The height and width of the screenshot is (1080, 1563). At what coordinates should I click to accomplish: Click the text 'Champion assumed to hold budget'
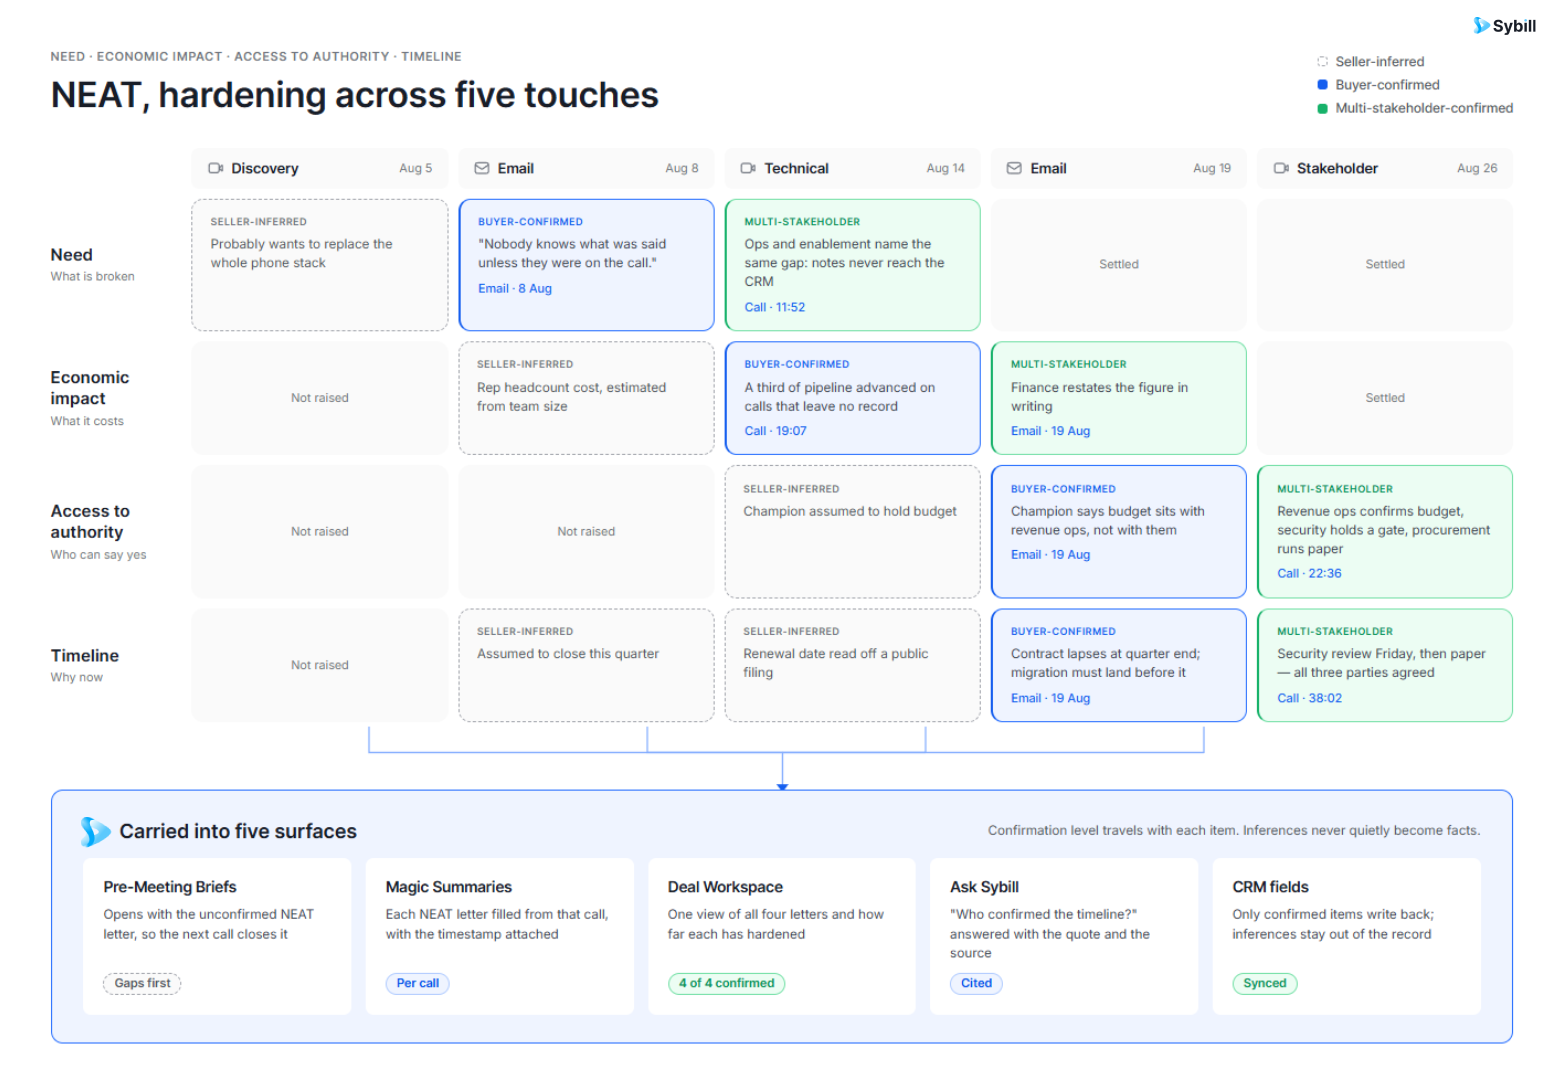point(850,511)
